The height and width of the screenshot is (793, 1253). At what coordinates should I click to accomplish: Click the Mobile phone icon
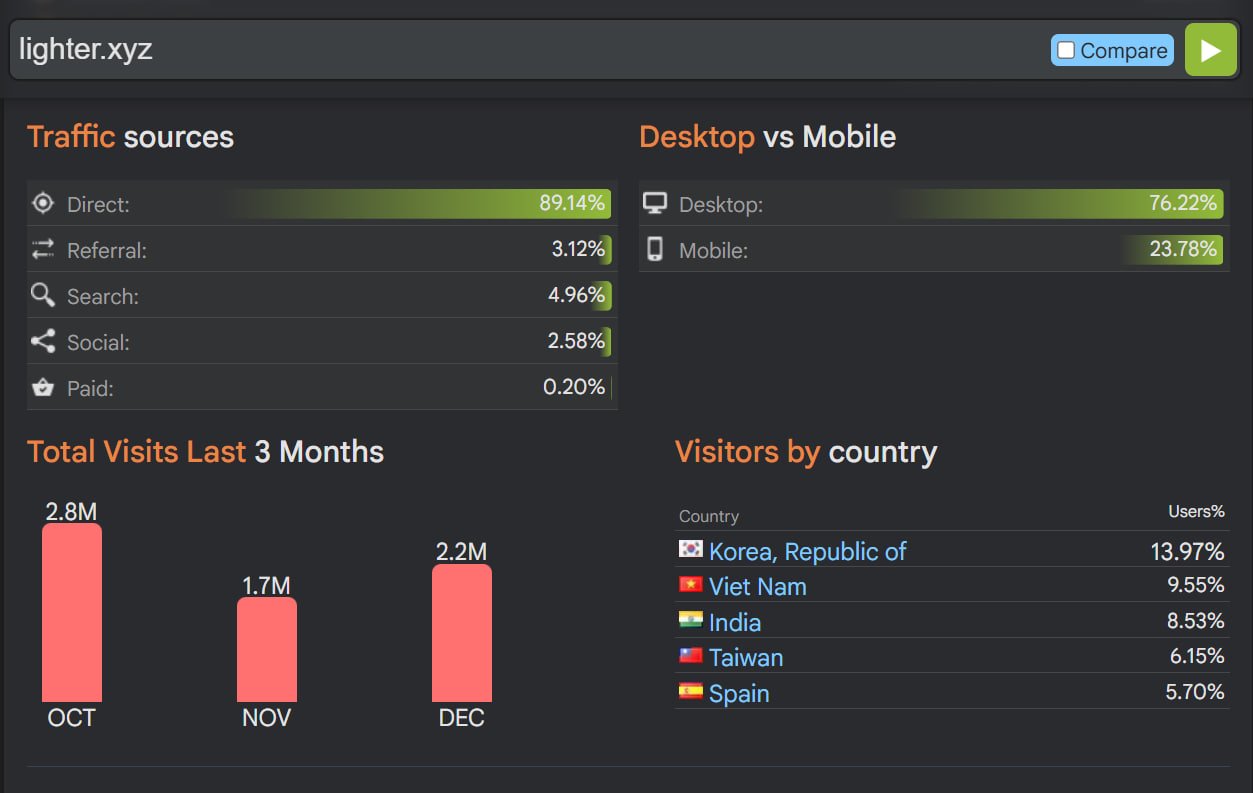pos(655,250)
